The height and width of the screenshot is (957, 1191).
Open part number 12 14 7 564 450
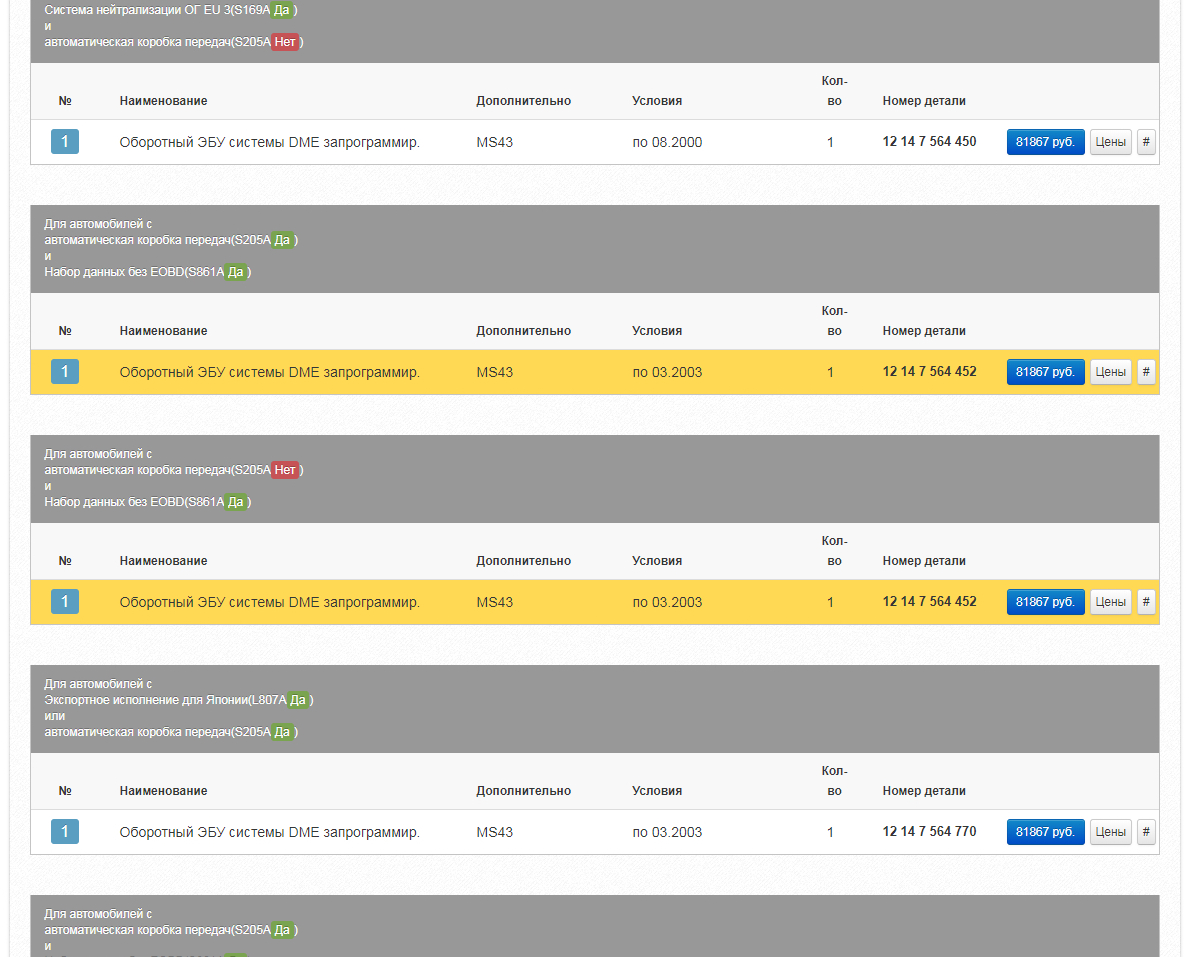click(929, 142)
